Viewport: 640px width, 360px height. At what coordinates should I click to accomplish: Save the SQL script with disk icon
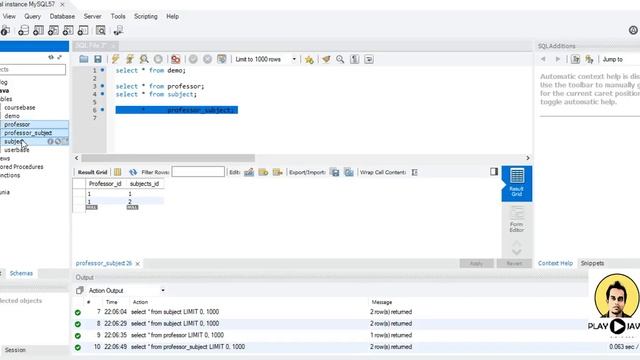[98, 59]
